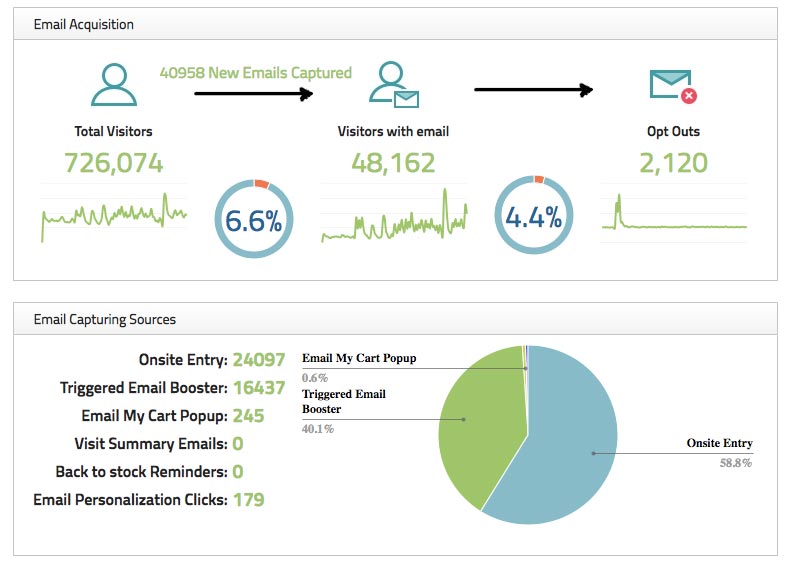Click arrow between Total Visitors and email

click(x=254, y=93)
